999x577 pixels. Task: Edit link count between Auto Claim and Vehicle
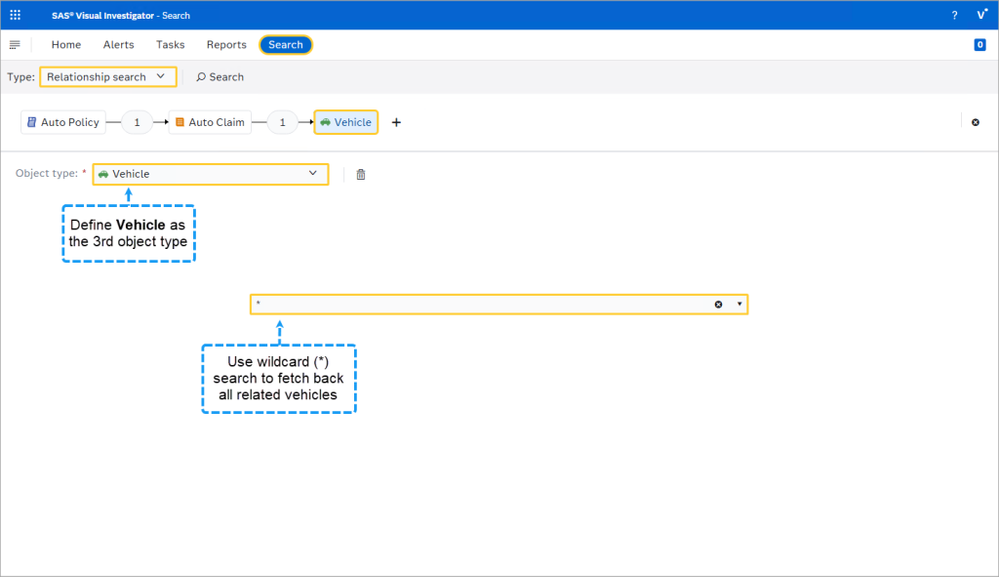(x=282, y=122)
